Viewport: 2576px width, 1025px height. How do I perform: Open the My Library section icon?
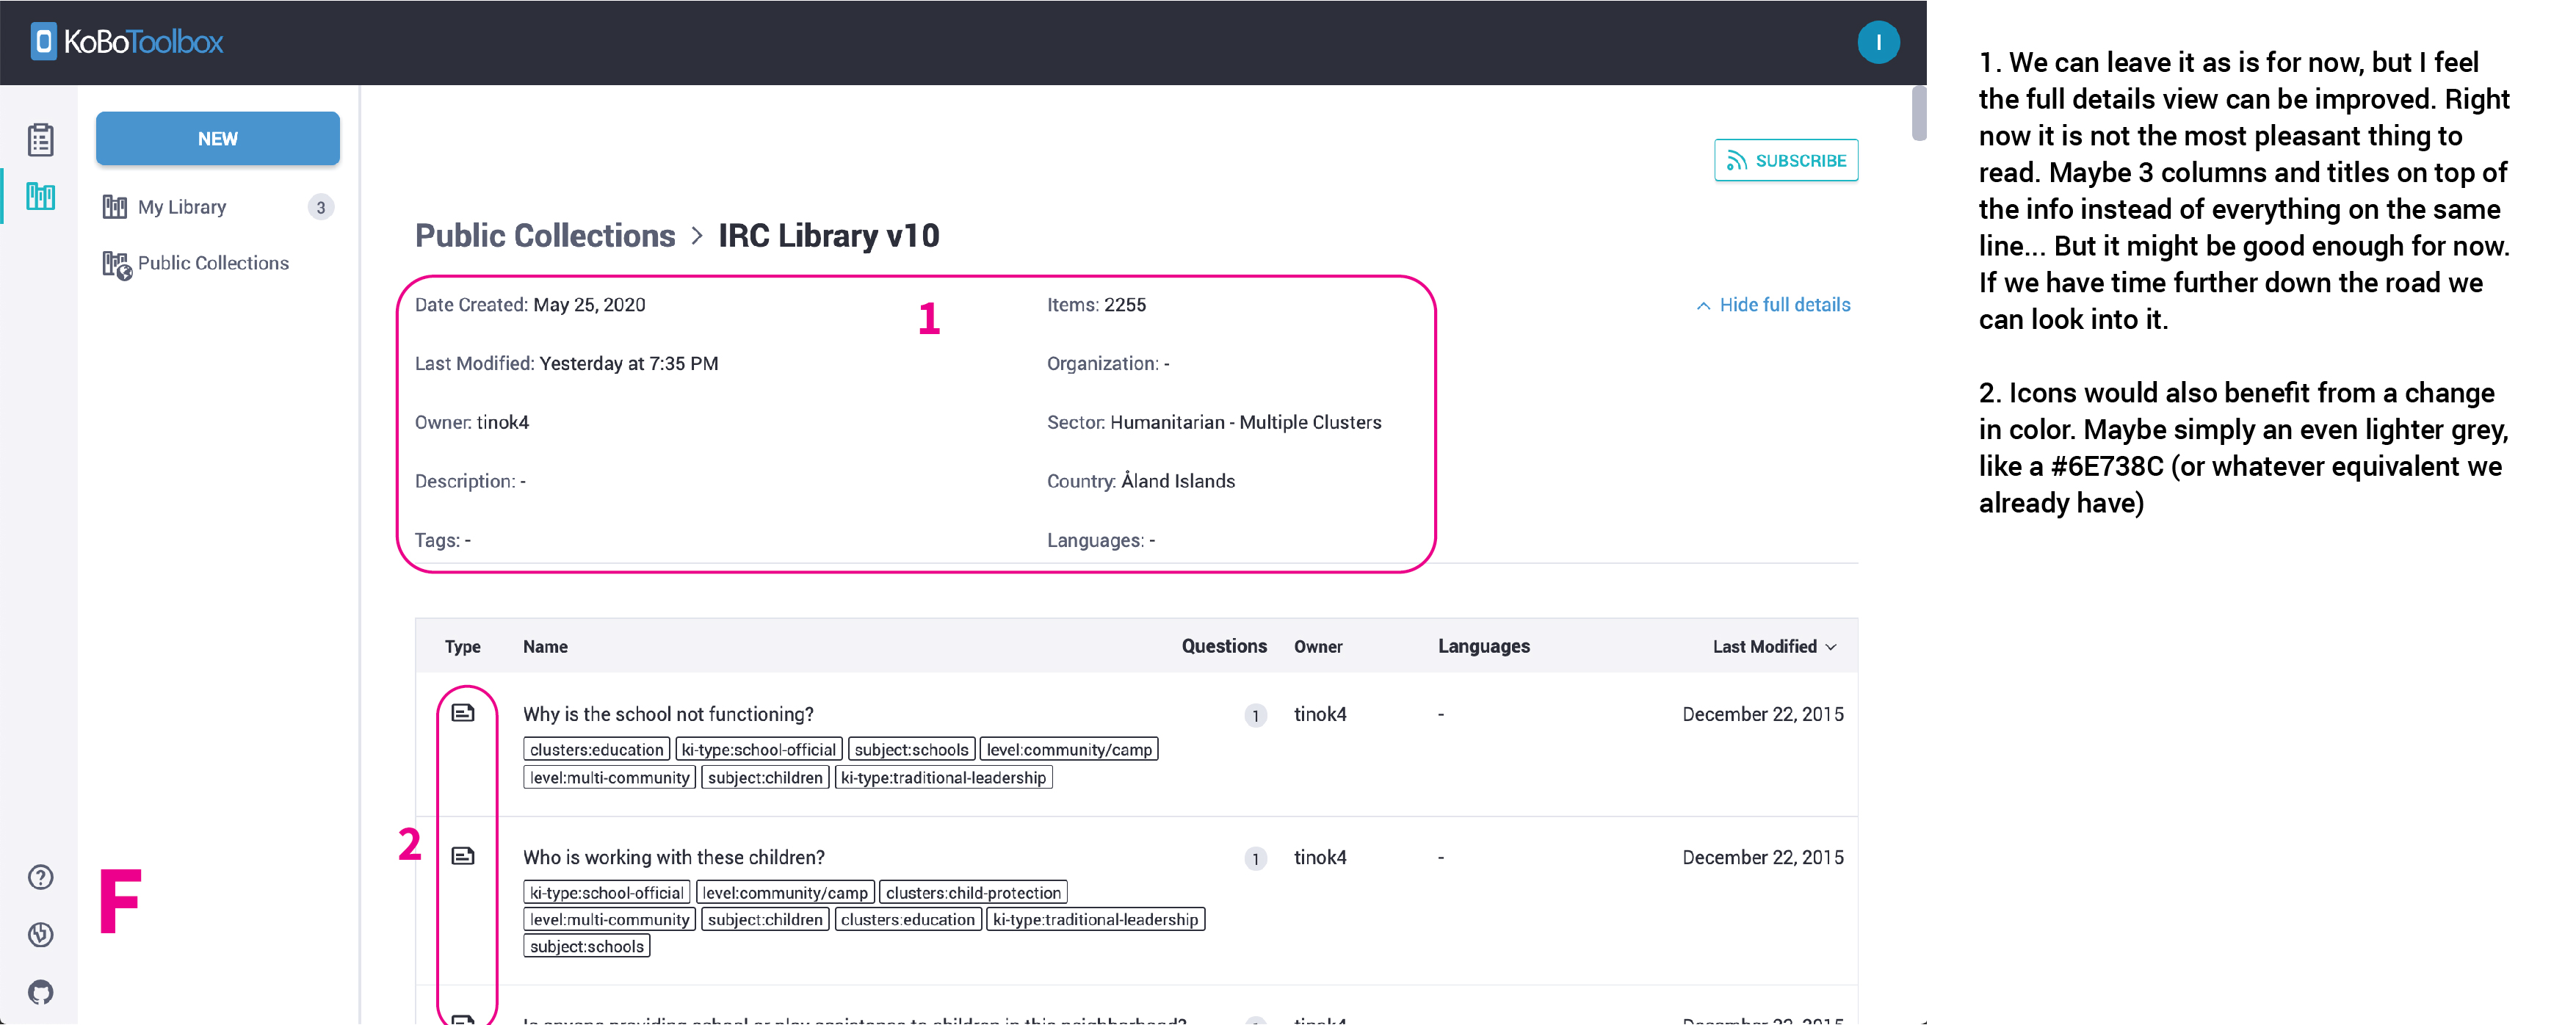pos(115,207)
